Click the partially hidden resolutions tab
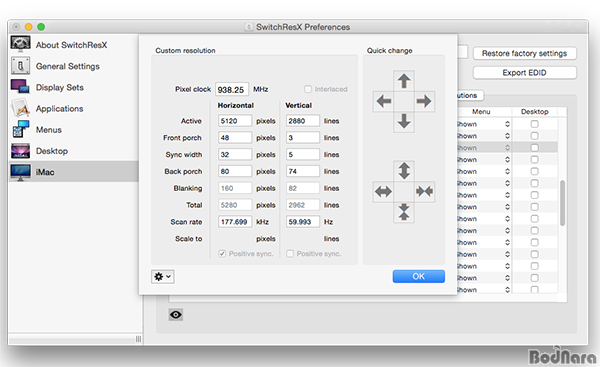Screen dimensions: 600x367 pos(470,95)
